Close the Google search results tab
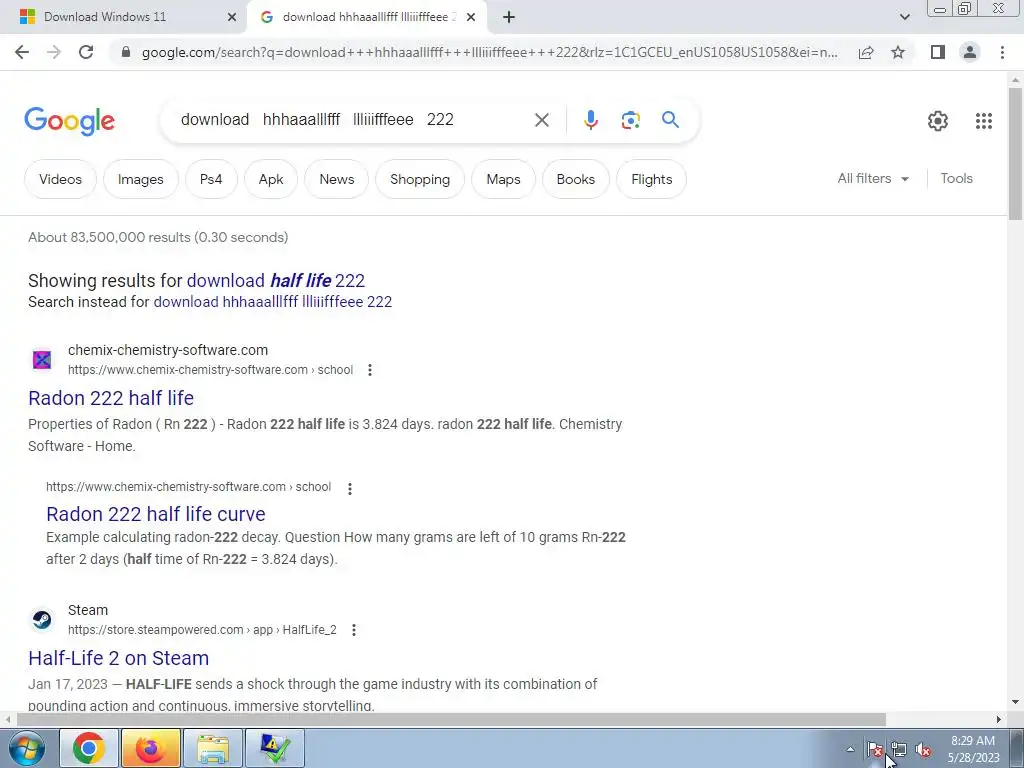The height and width of the screenshot is (768, 1024). click(x=471, y=17)
